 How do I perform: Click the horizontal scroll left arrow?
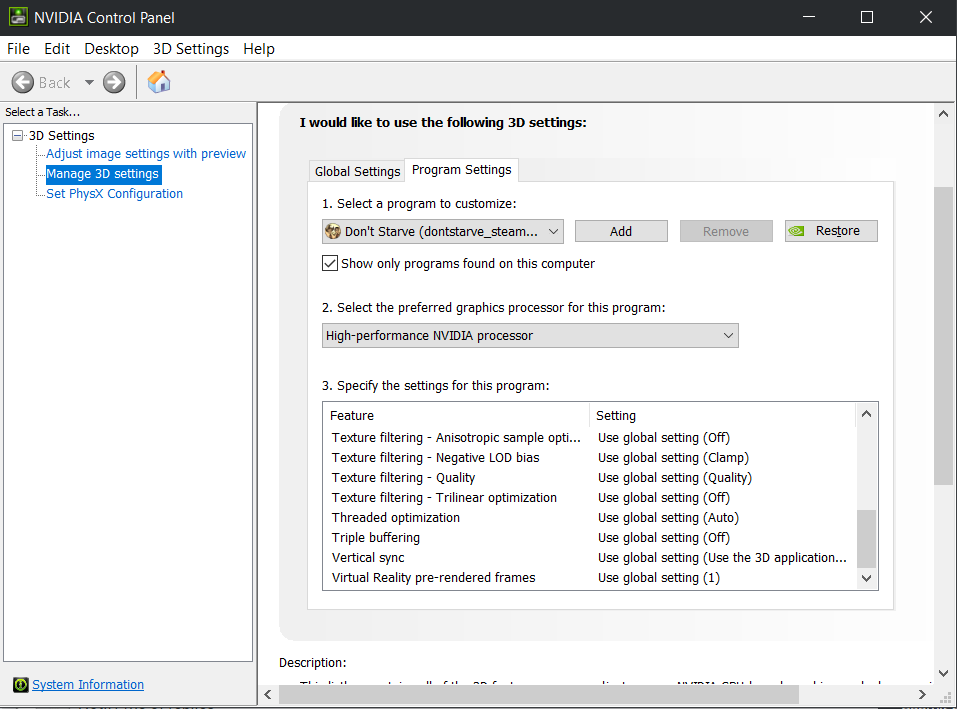click(x=268, y=694)
